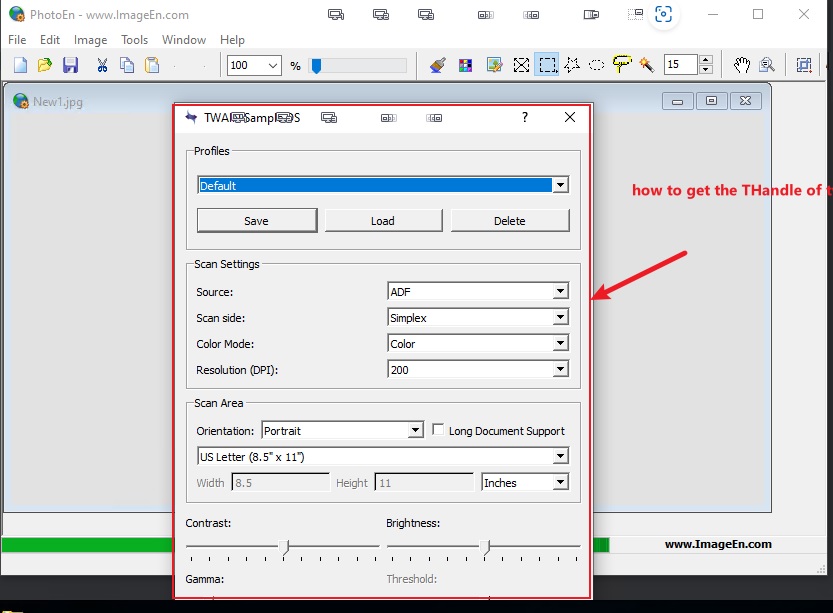Cut the selection using the scissors icon

pyautogui.click(x=102, y=65)
